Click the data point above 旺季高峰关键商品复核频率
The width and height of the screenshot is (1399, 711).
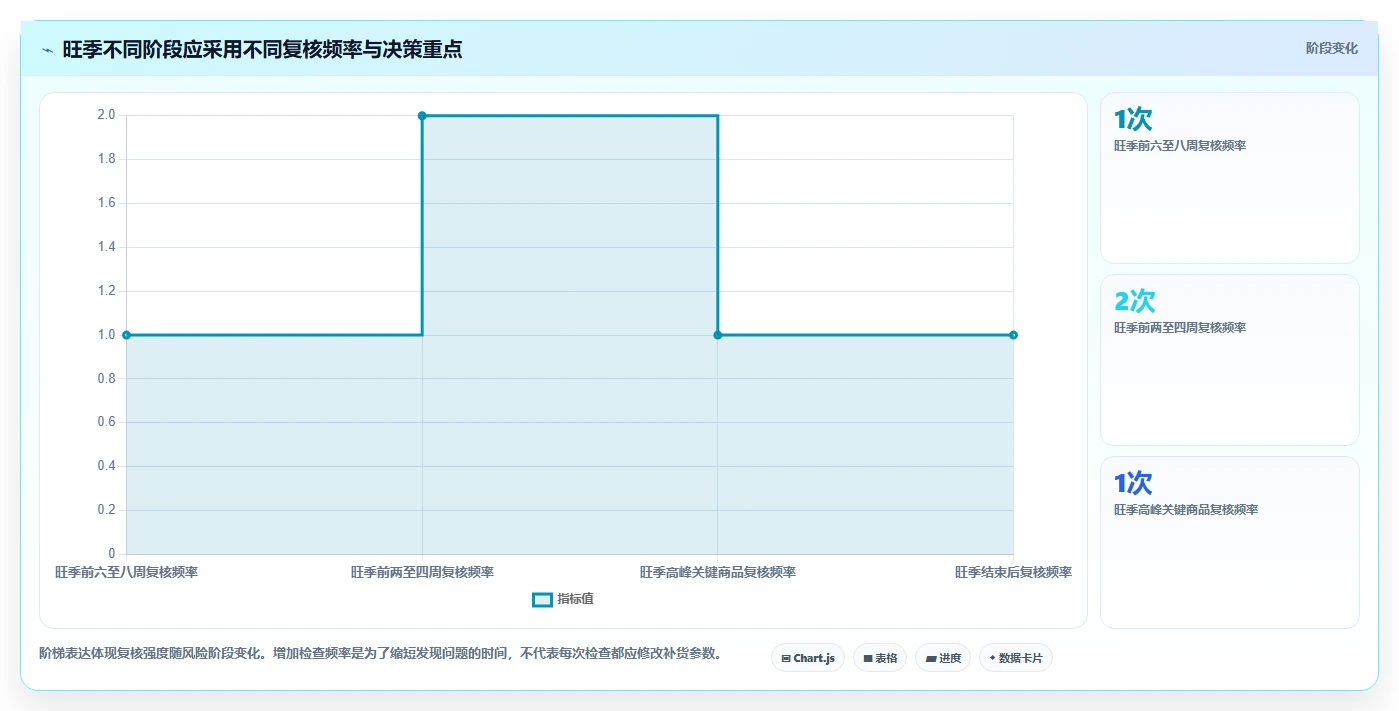(x=718, y=335)
